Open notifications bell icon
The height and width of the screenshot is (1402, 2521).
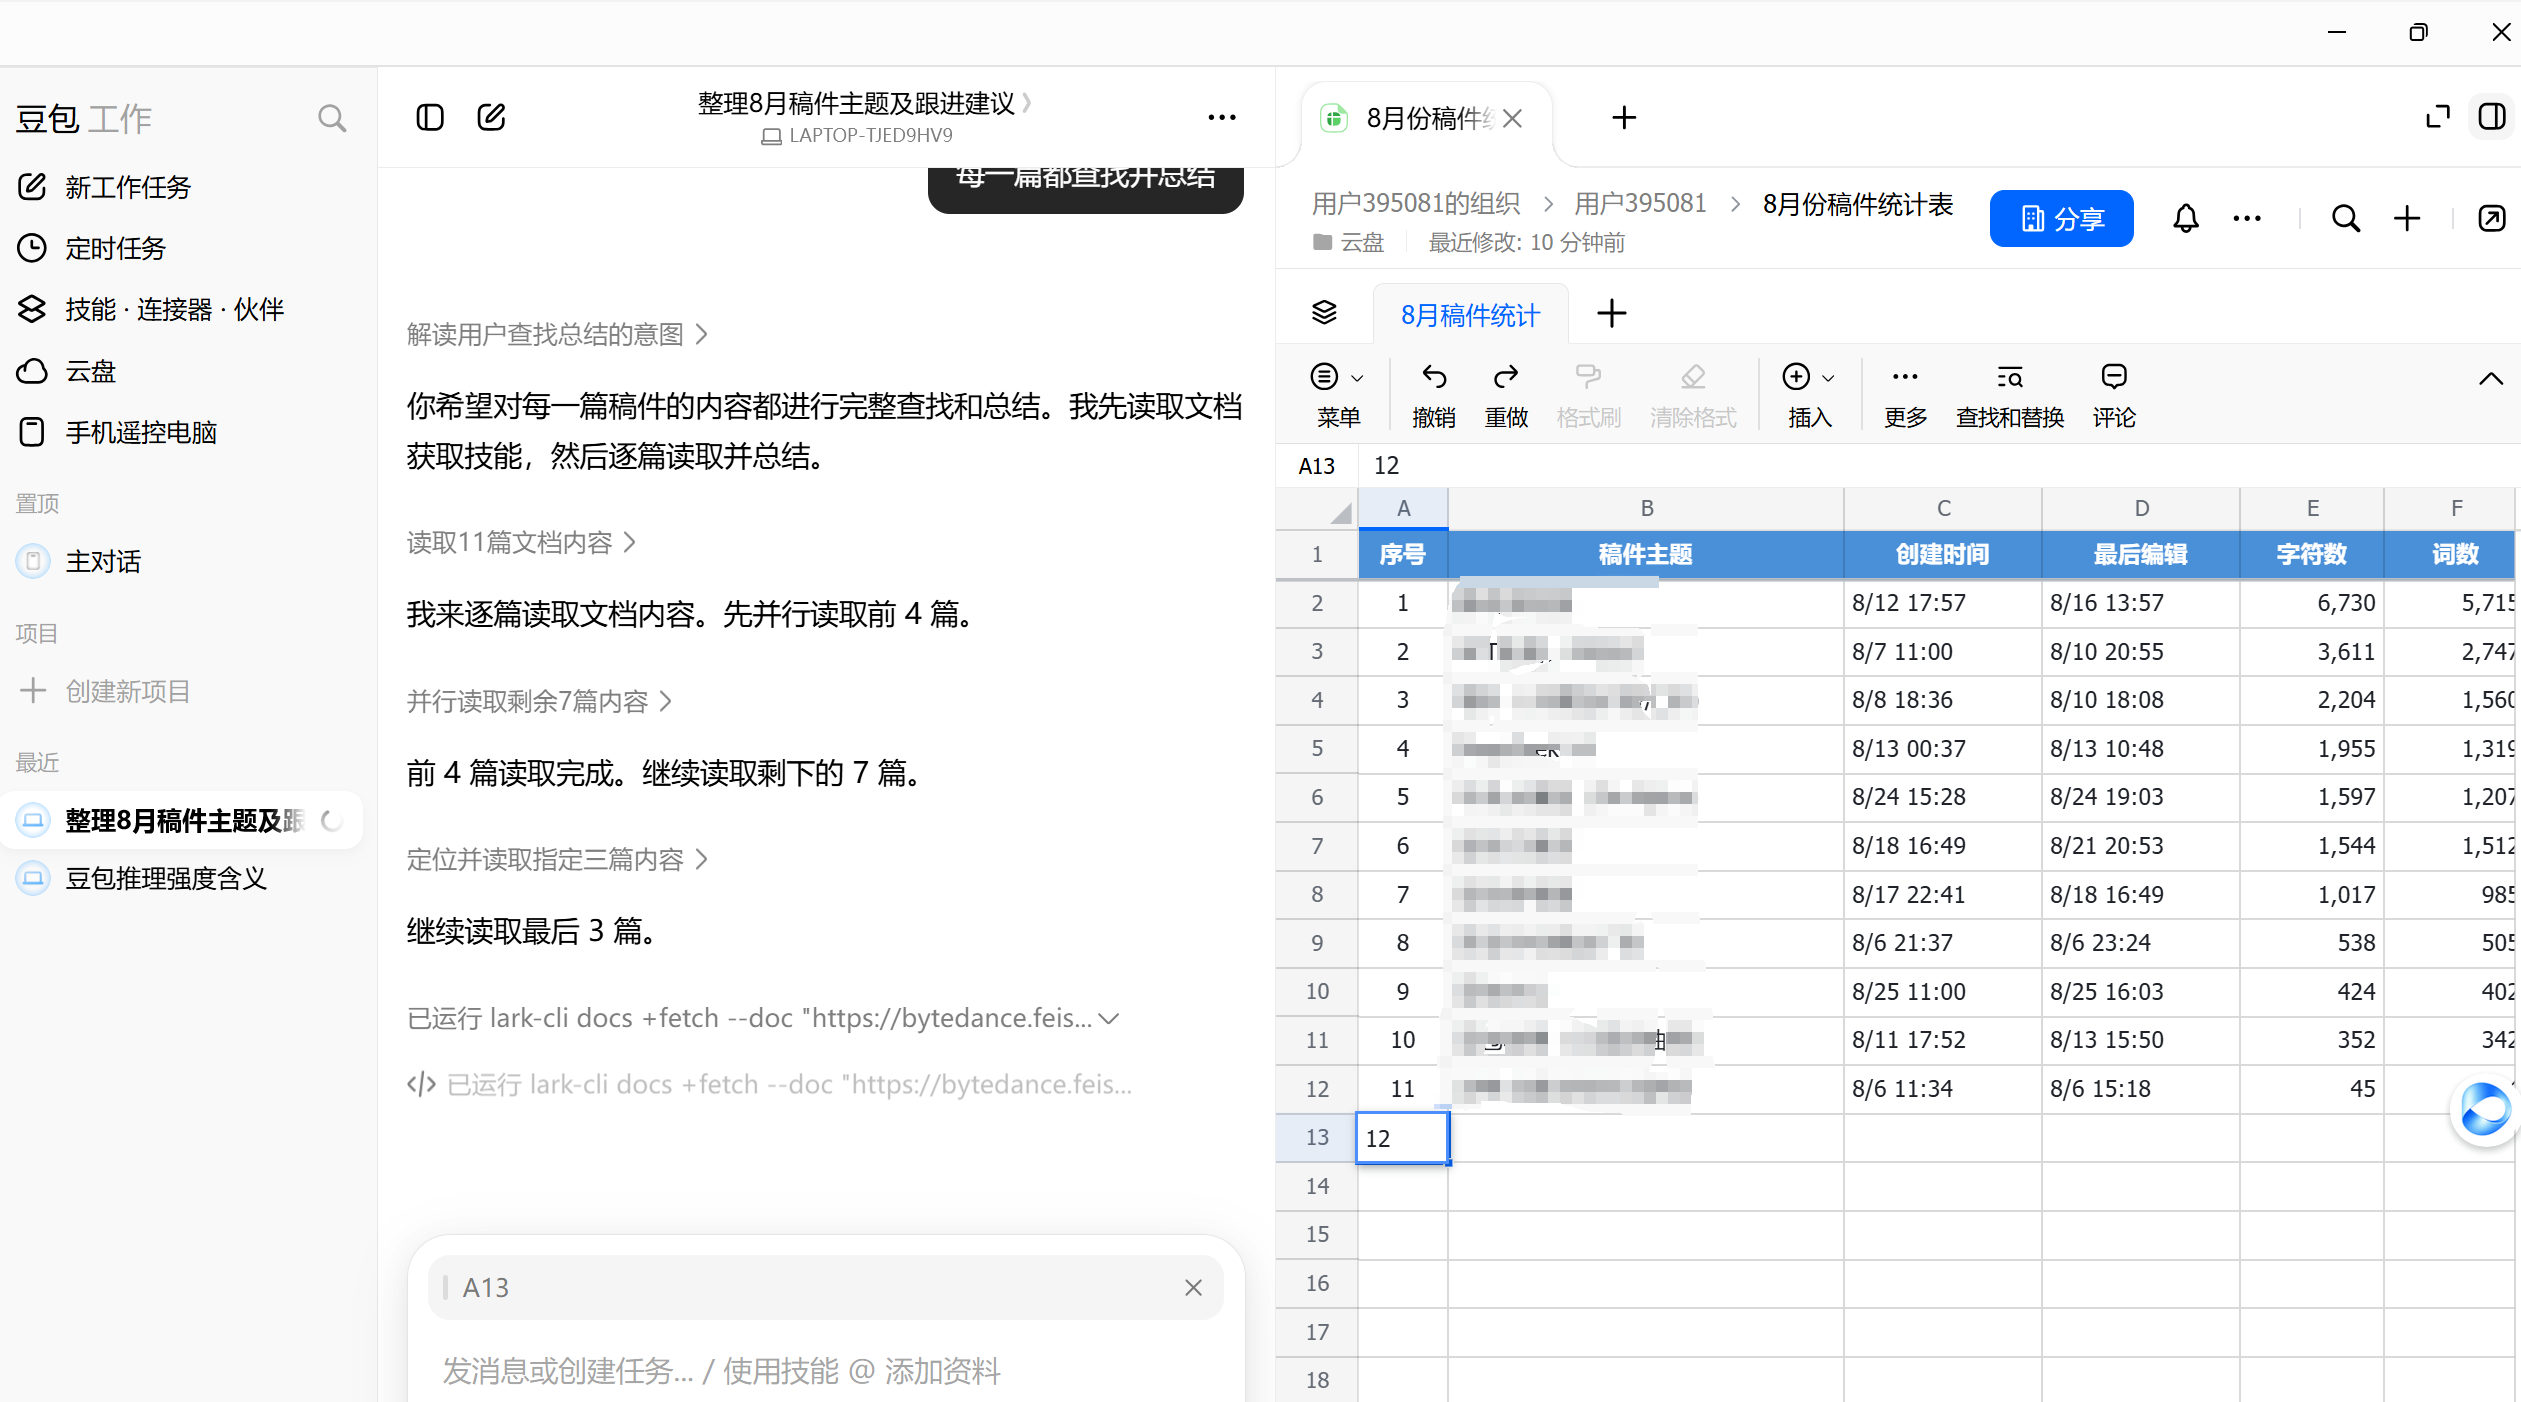[2186, 218]
